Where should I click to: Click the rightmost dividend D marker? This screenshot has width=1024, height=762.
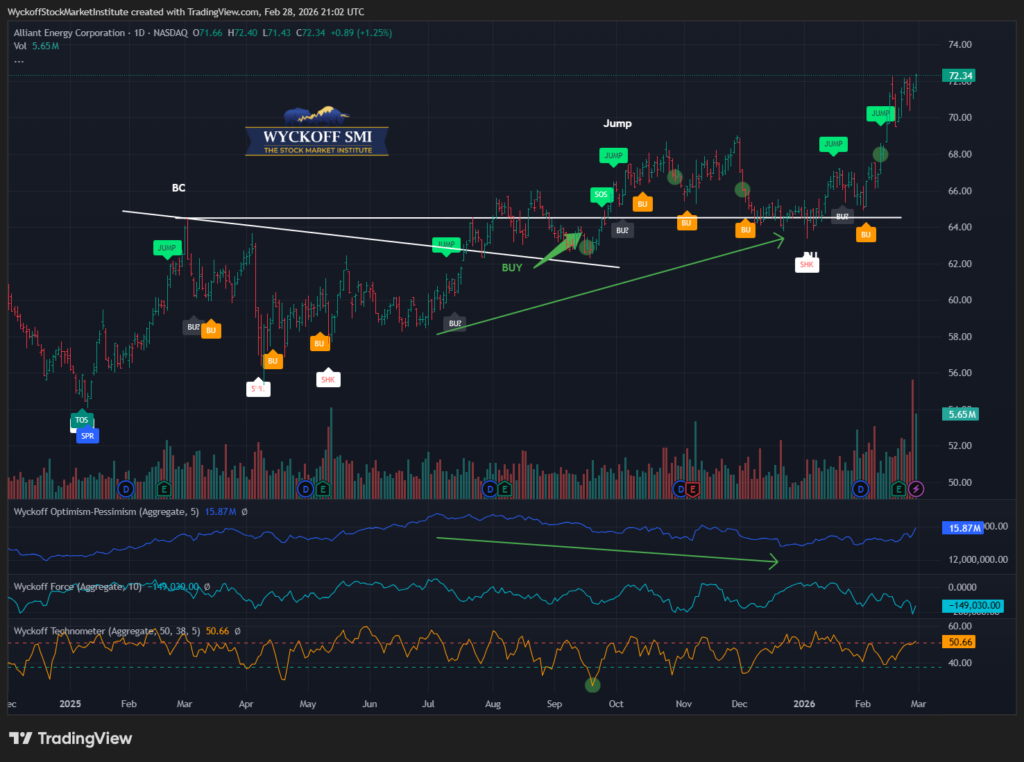pos(861,488)
